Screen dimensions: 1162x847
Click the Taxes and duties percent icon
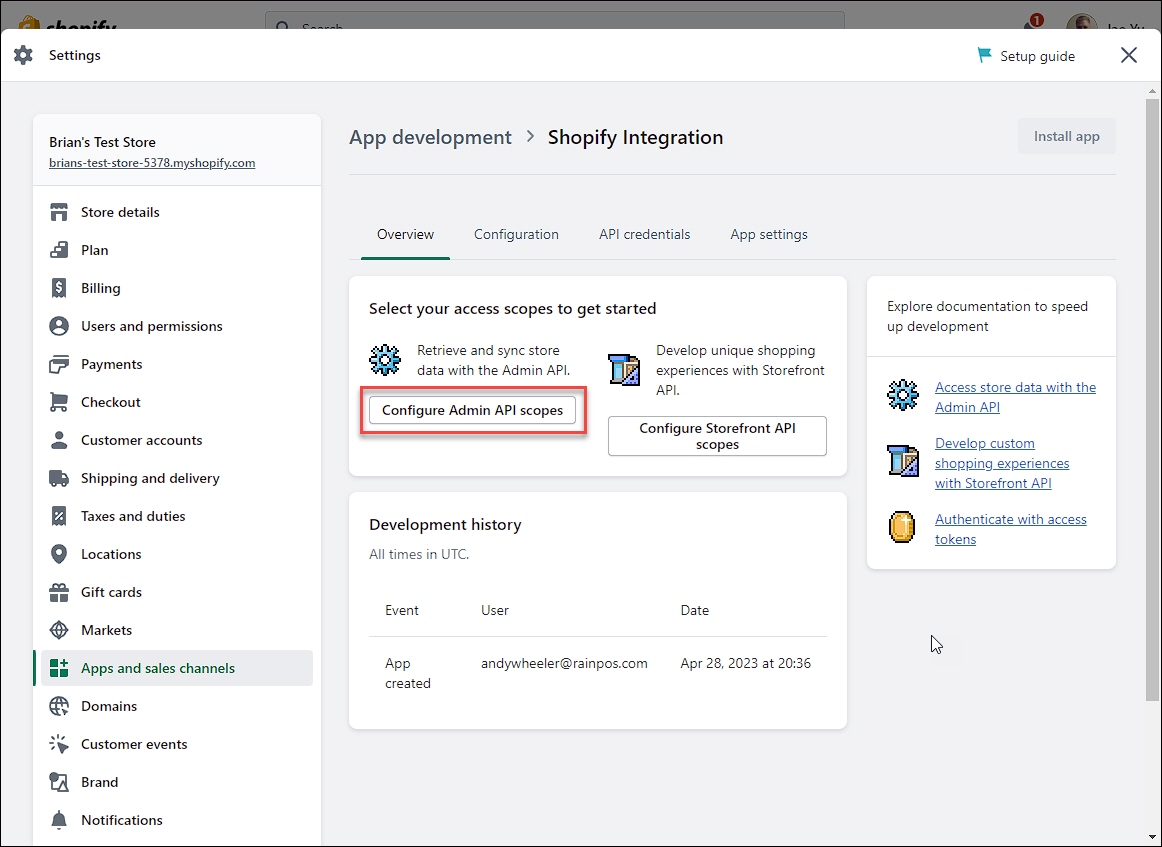tap(59, 516)
